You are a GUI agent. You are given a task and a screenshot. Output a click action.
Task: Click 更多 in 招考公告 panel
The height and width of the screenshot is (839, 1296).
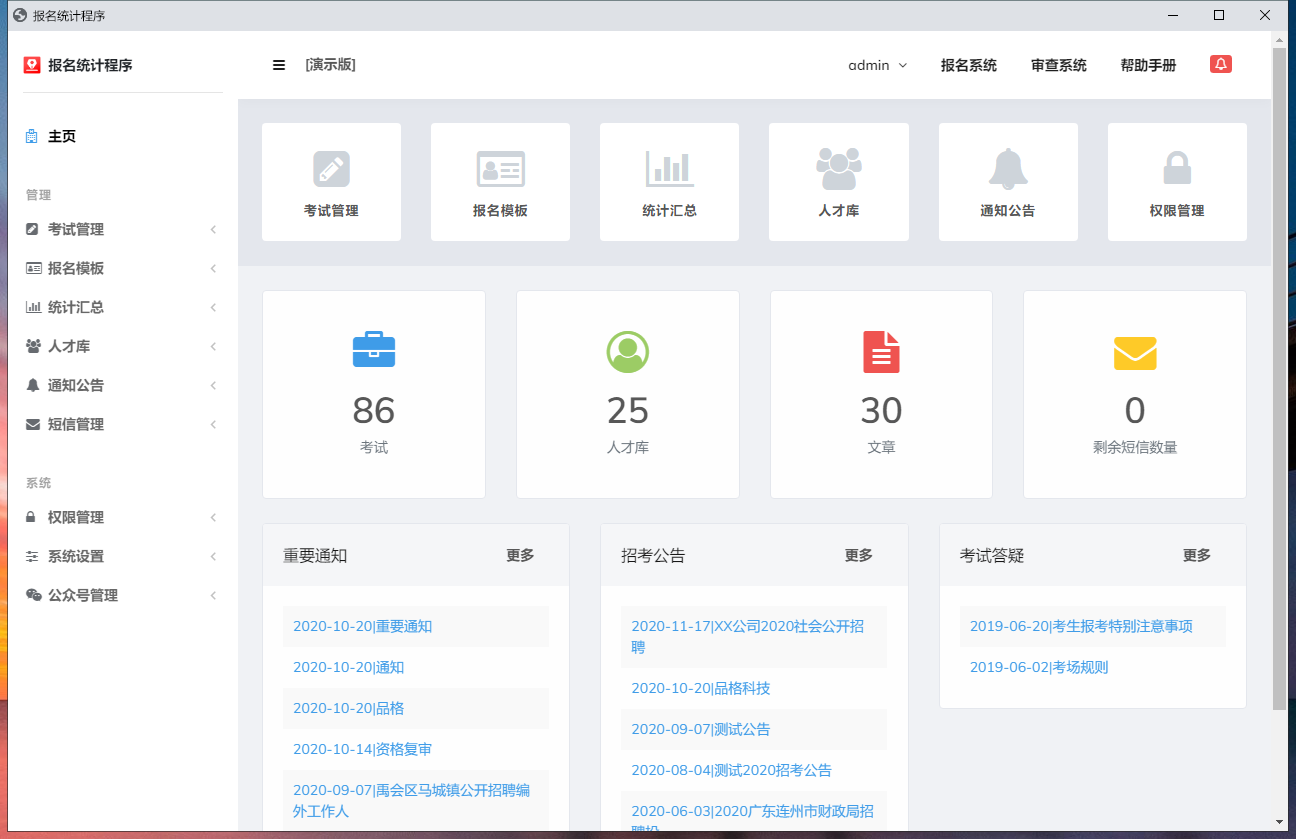[858, 555]
